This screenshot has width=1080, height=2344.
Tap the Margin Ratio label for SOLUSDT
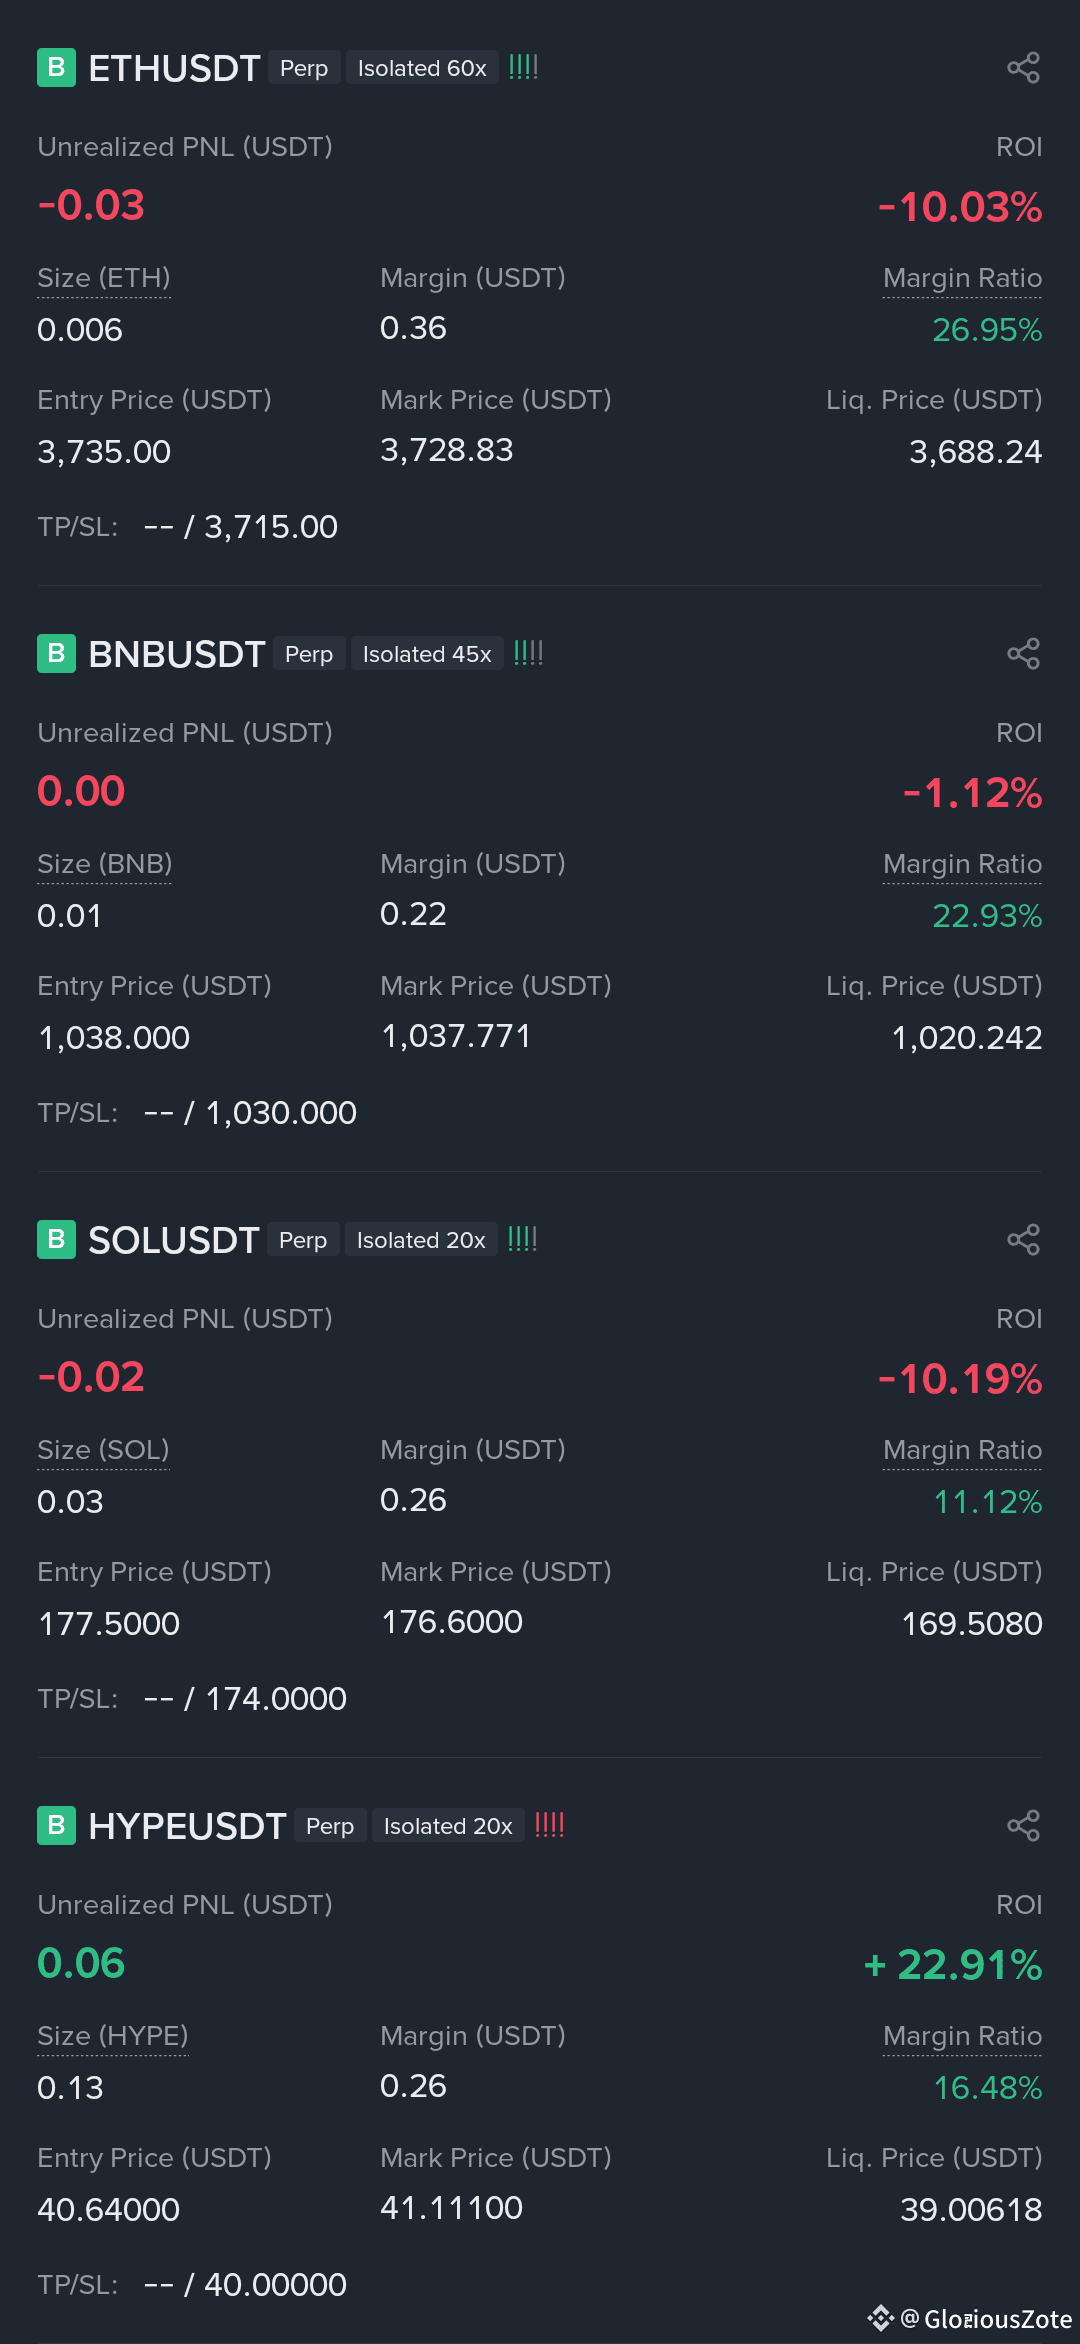[962, 1451]
